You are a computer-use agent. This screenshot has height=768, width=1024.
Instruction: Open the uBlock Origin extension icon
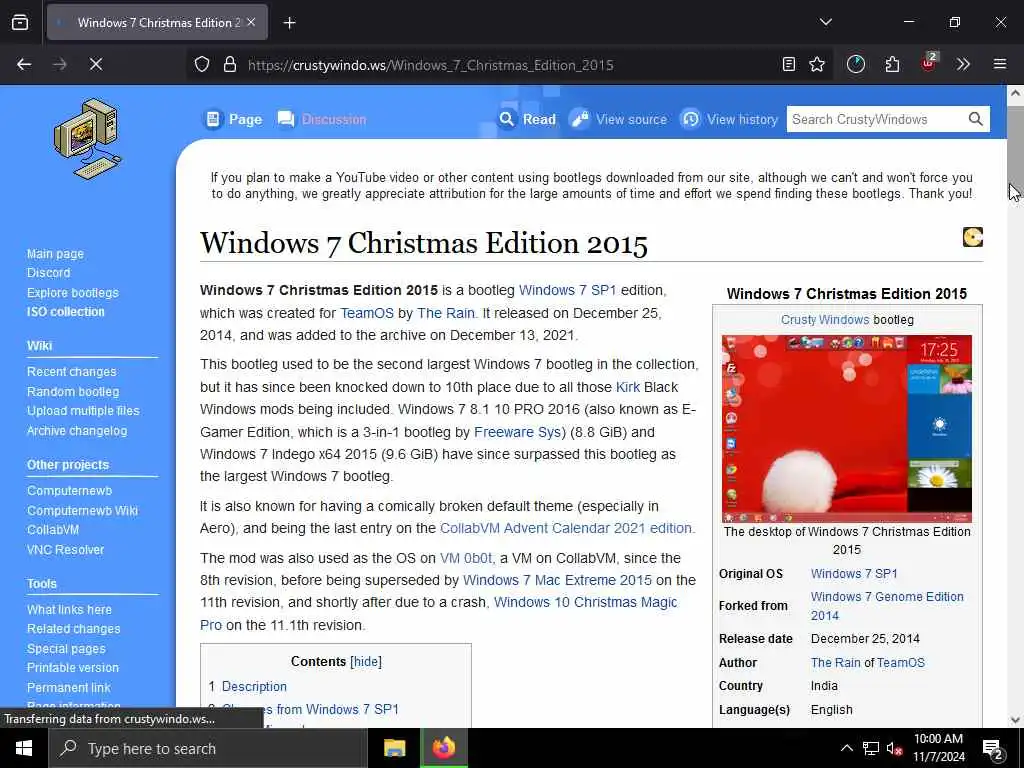pos(928,63)
